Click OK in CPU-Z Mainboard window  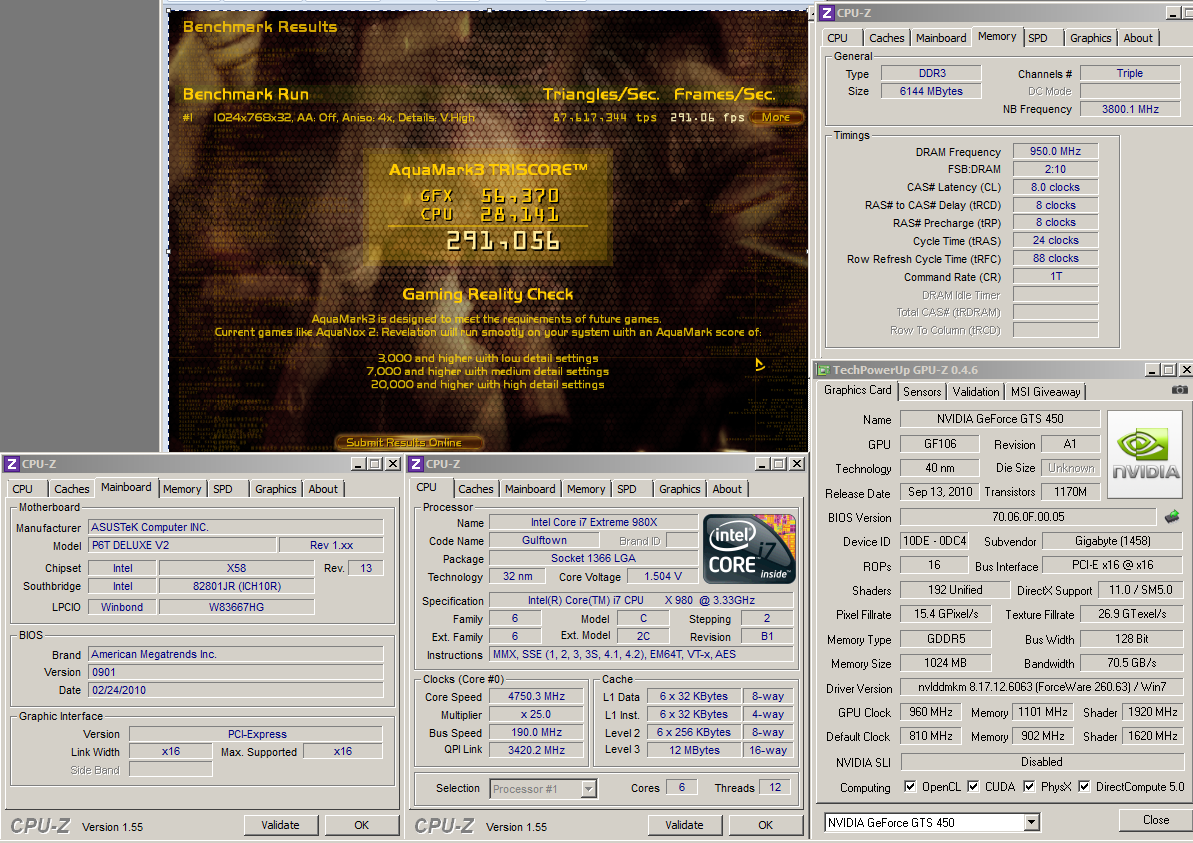click(x=361, y=825)
